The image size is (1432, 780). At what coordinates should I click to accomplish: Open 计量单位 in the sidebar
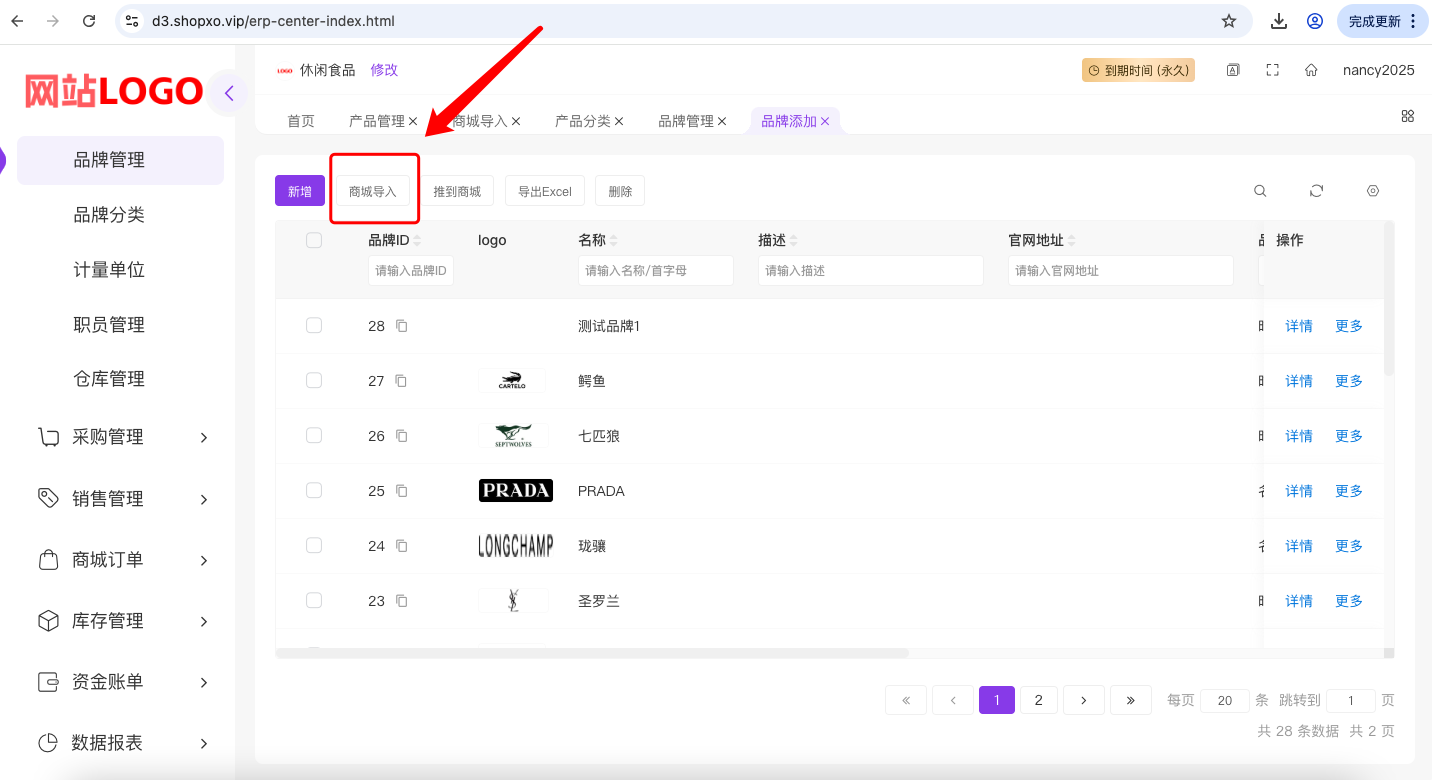point(109,270)
